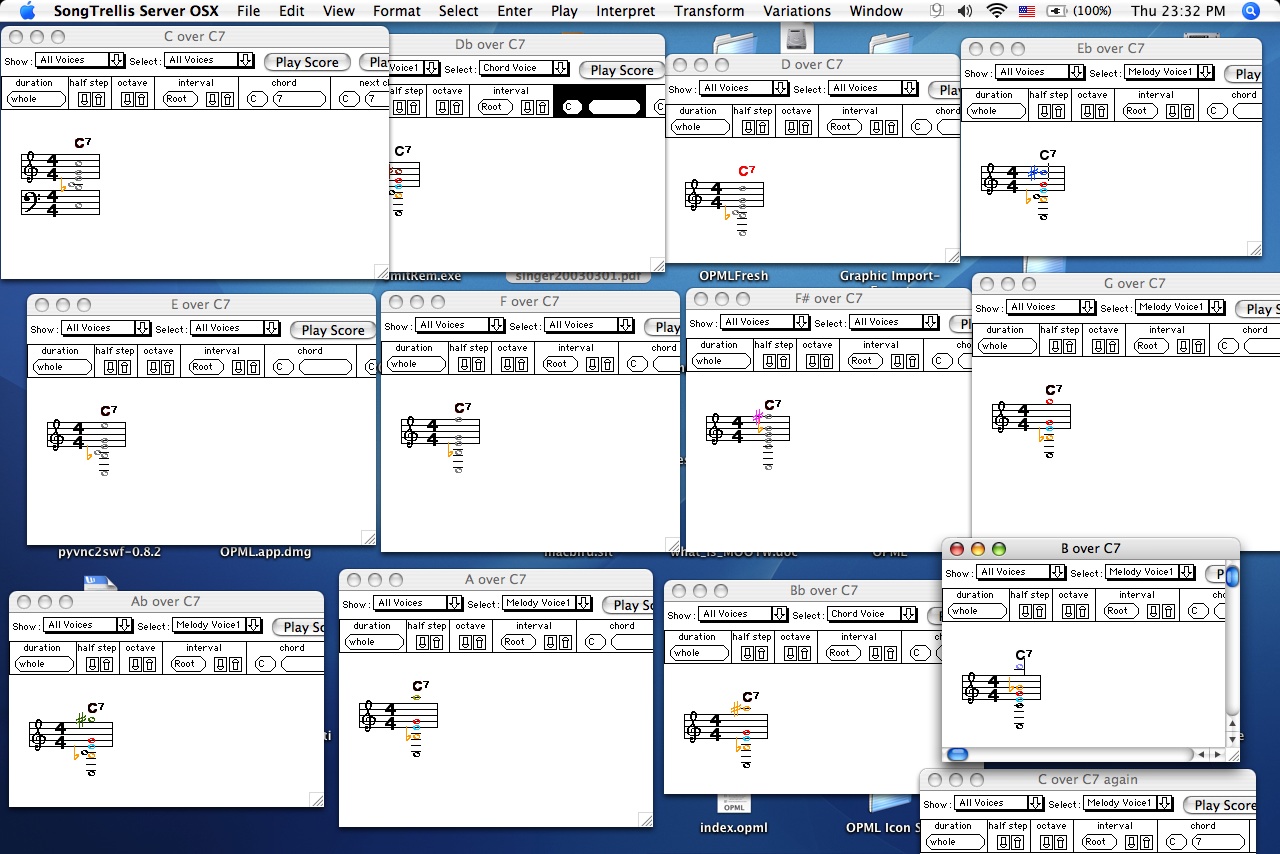The image size is (1280, 854).
Task: Lower half step in C over C7 again window
Action: point(1003,842)
